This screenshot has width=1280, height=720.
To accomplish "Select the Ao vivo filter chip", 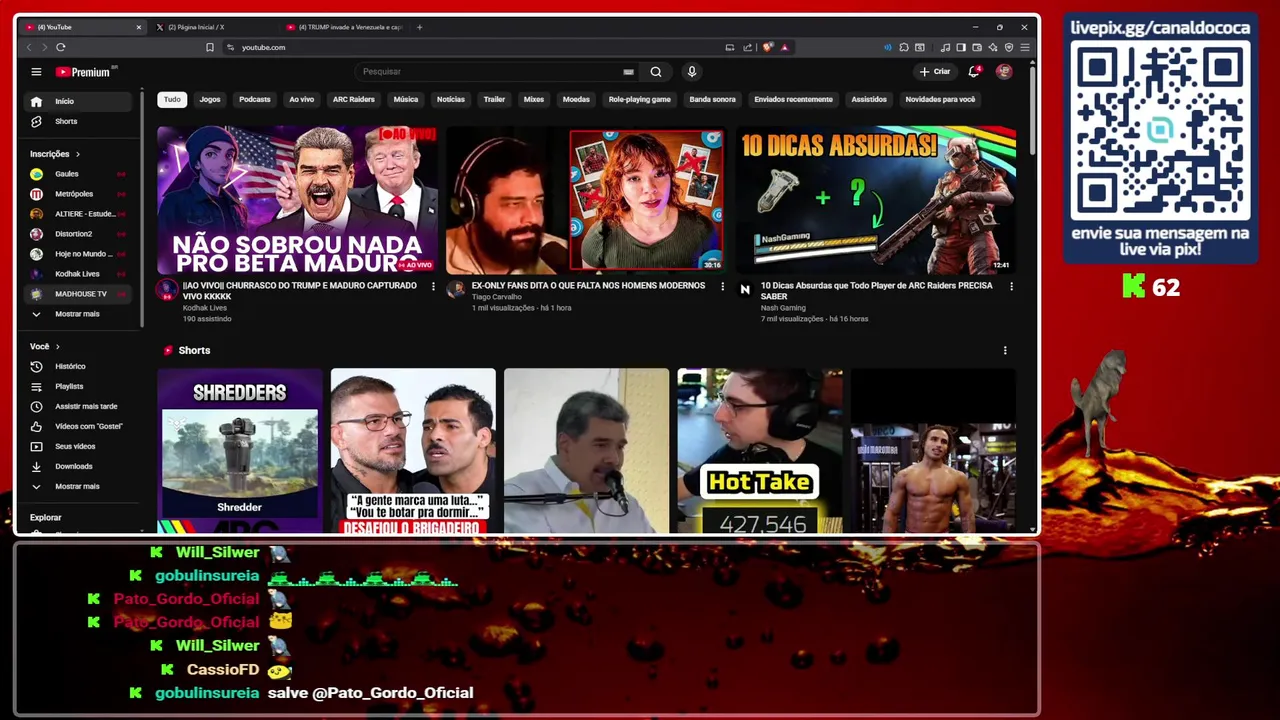I will 301,99.
